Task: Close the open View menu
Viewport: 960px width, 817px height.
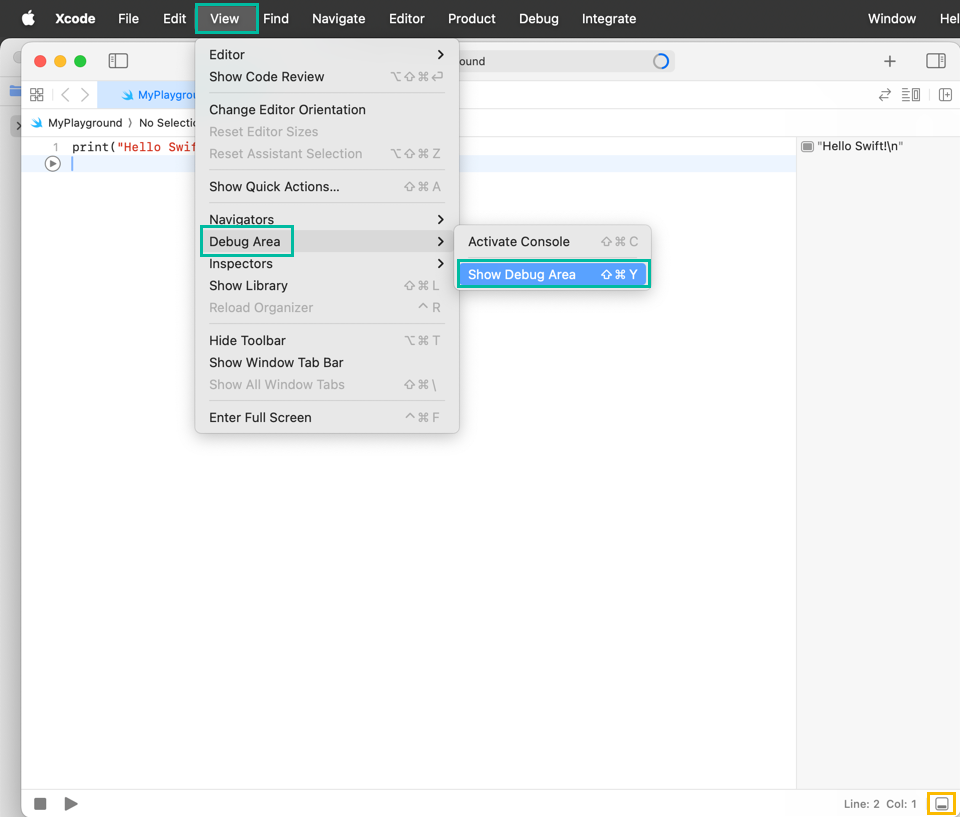Action: 225,18
